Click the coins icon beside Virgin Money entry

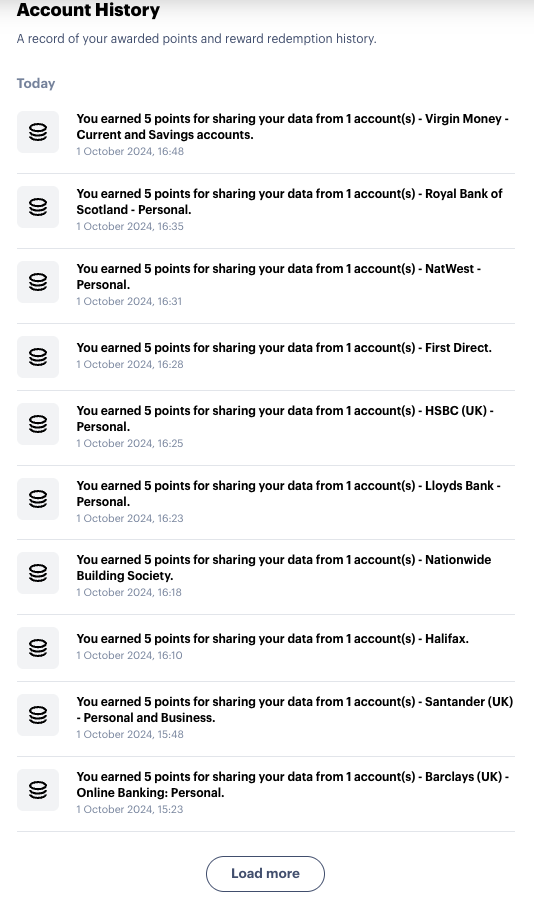[38, 132]
